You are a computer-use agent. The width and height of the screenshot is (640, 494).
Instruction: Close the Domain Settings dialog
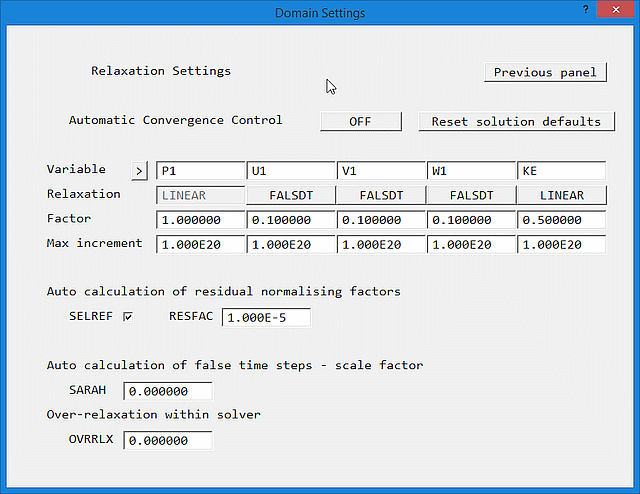pyautogui.click(x=616, y=10)
